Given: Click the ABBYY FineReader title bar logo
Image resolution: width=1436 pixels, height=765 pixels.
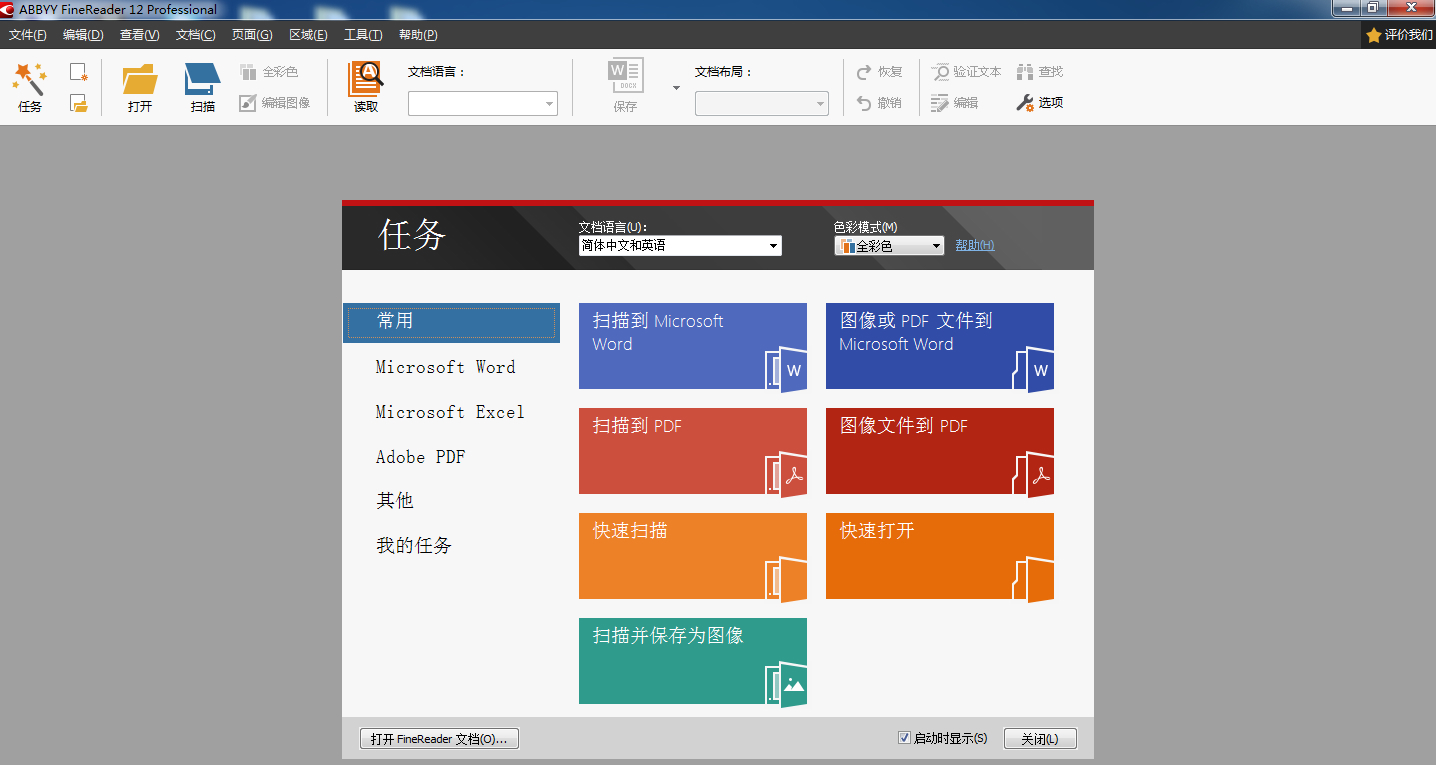Looking at the screenshot, I should pos(8,9).
